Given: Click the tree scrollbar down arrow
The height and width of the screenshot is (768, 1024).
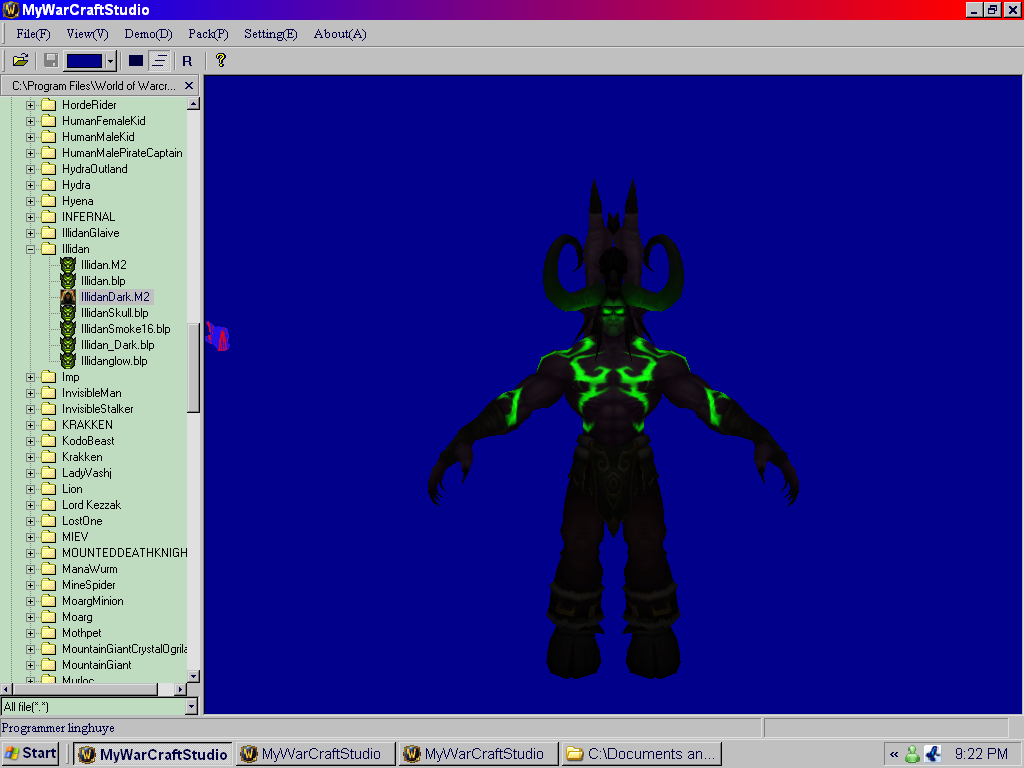Looking at the screenshot, I should [x=193, y=676].
